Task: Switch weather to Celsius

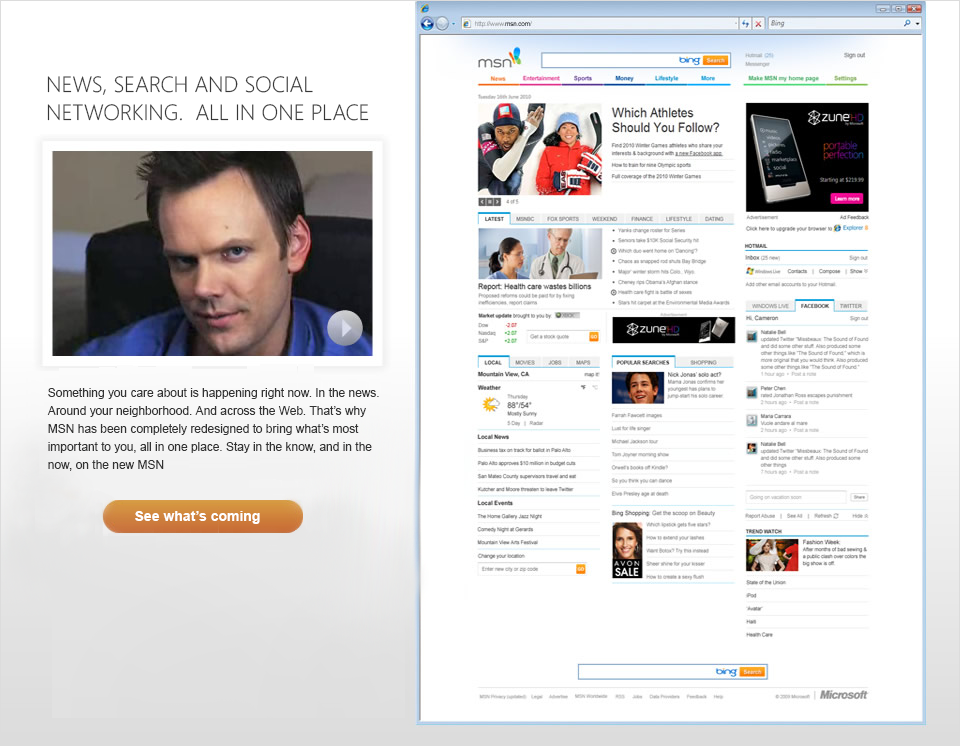Action: pyautogui.click(x=595, y=387)
